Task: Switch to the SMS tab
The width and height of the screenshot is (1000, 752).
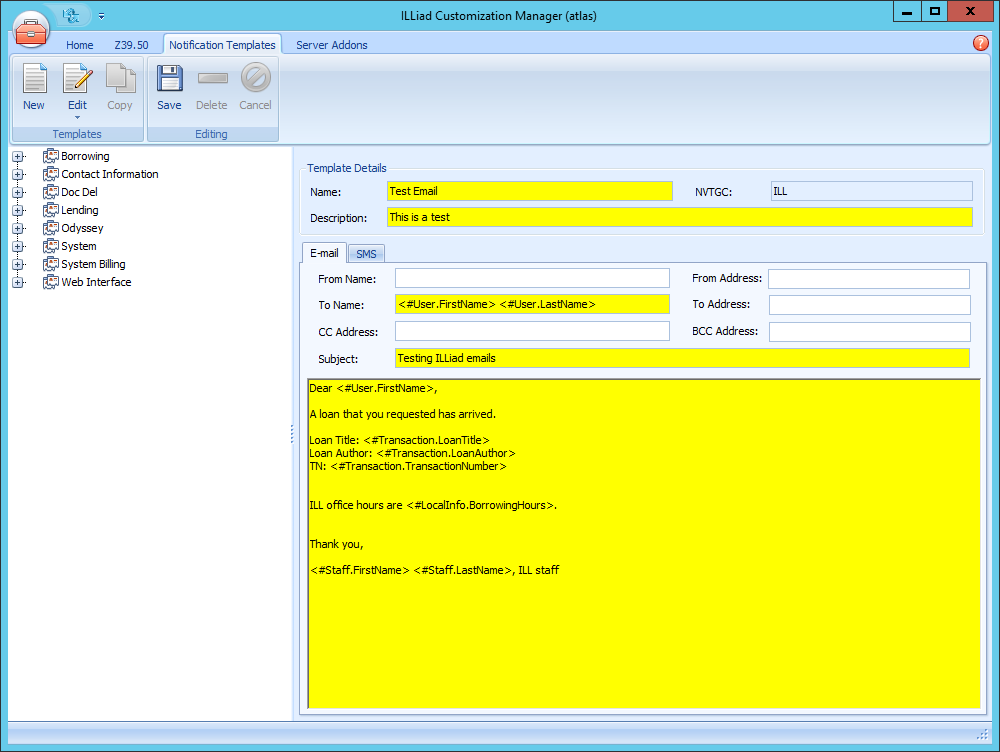Action: [366, 253]
